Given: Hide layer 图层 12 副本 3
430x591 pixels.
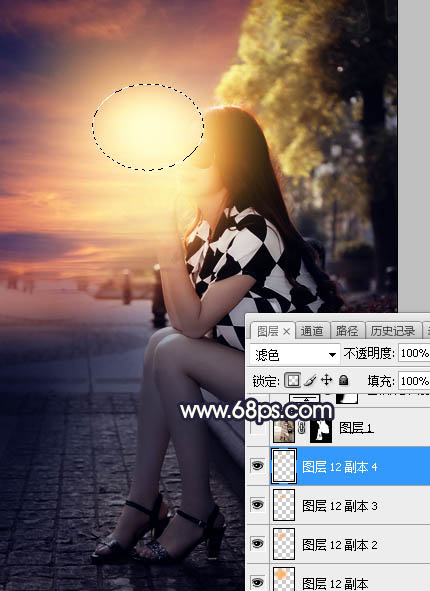Looking at the screenshot, I should [258, 505].
